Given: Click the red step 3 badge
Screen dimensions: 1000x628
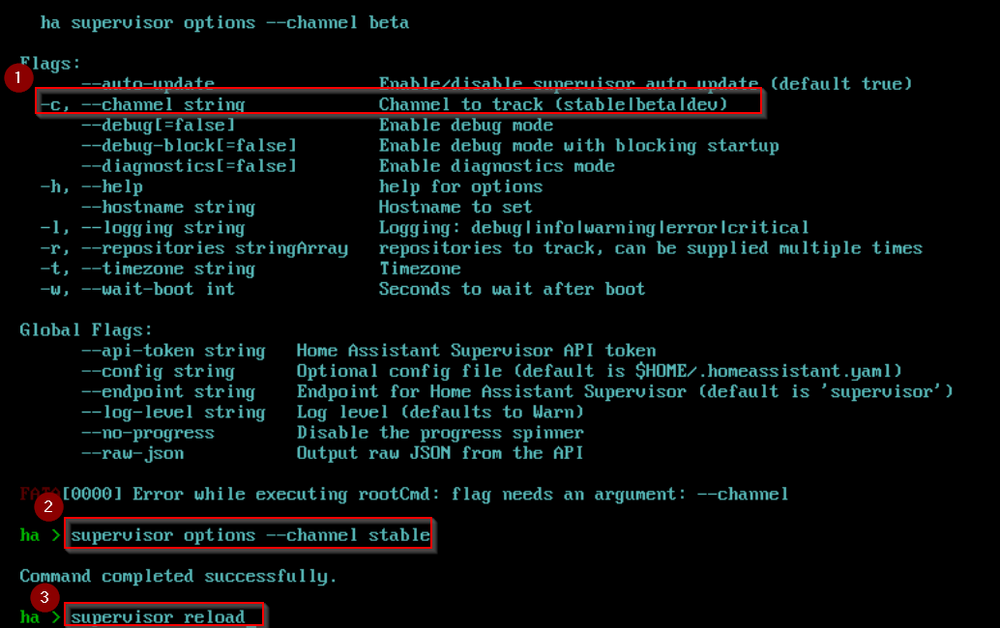Looking at the screenshot, I should 44,598.
